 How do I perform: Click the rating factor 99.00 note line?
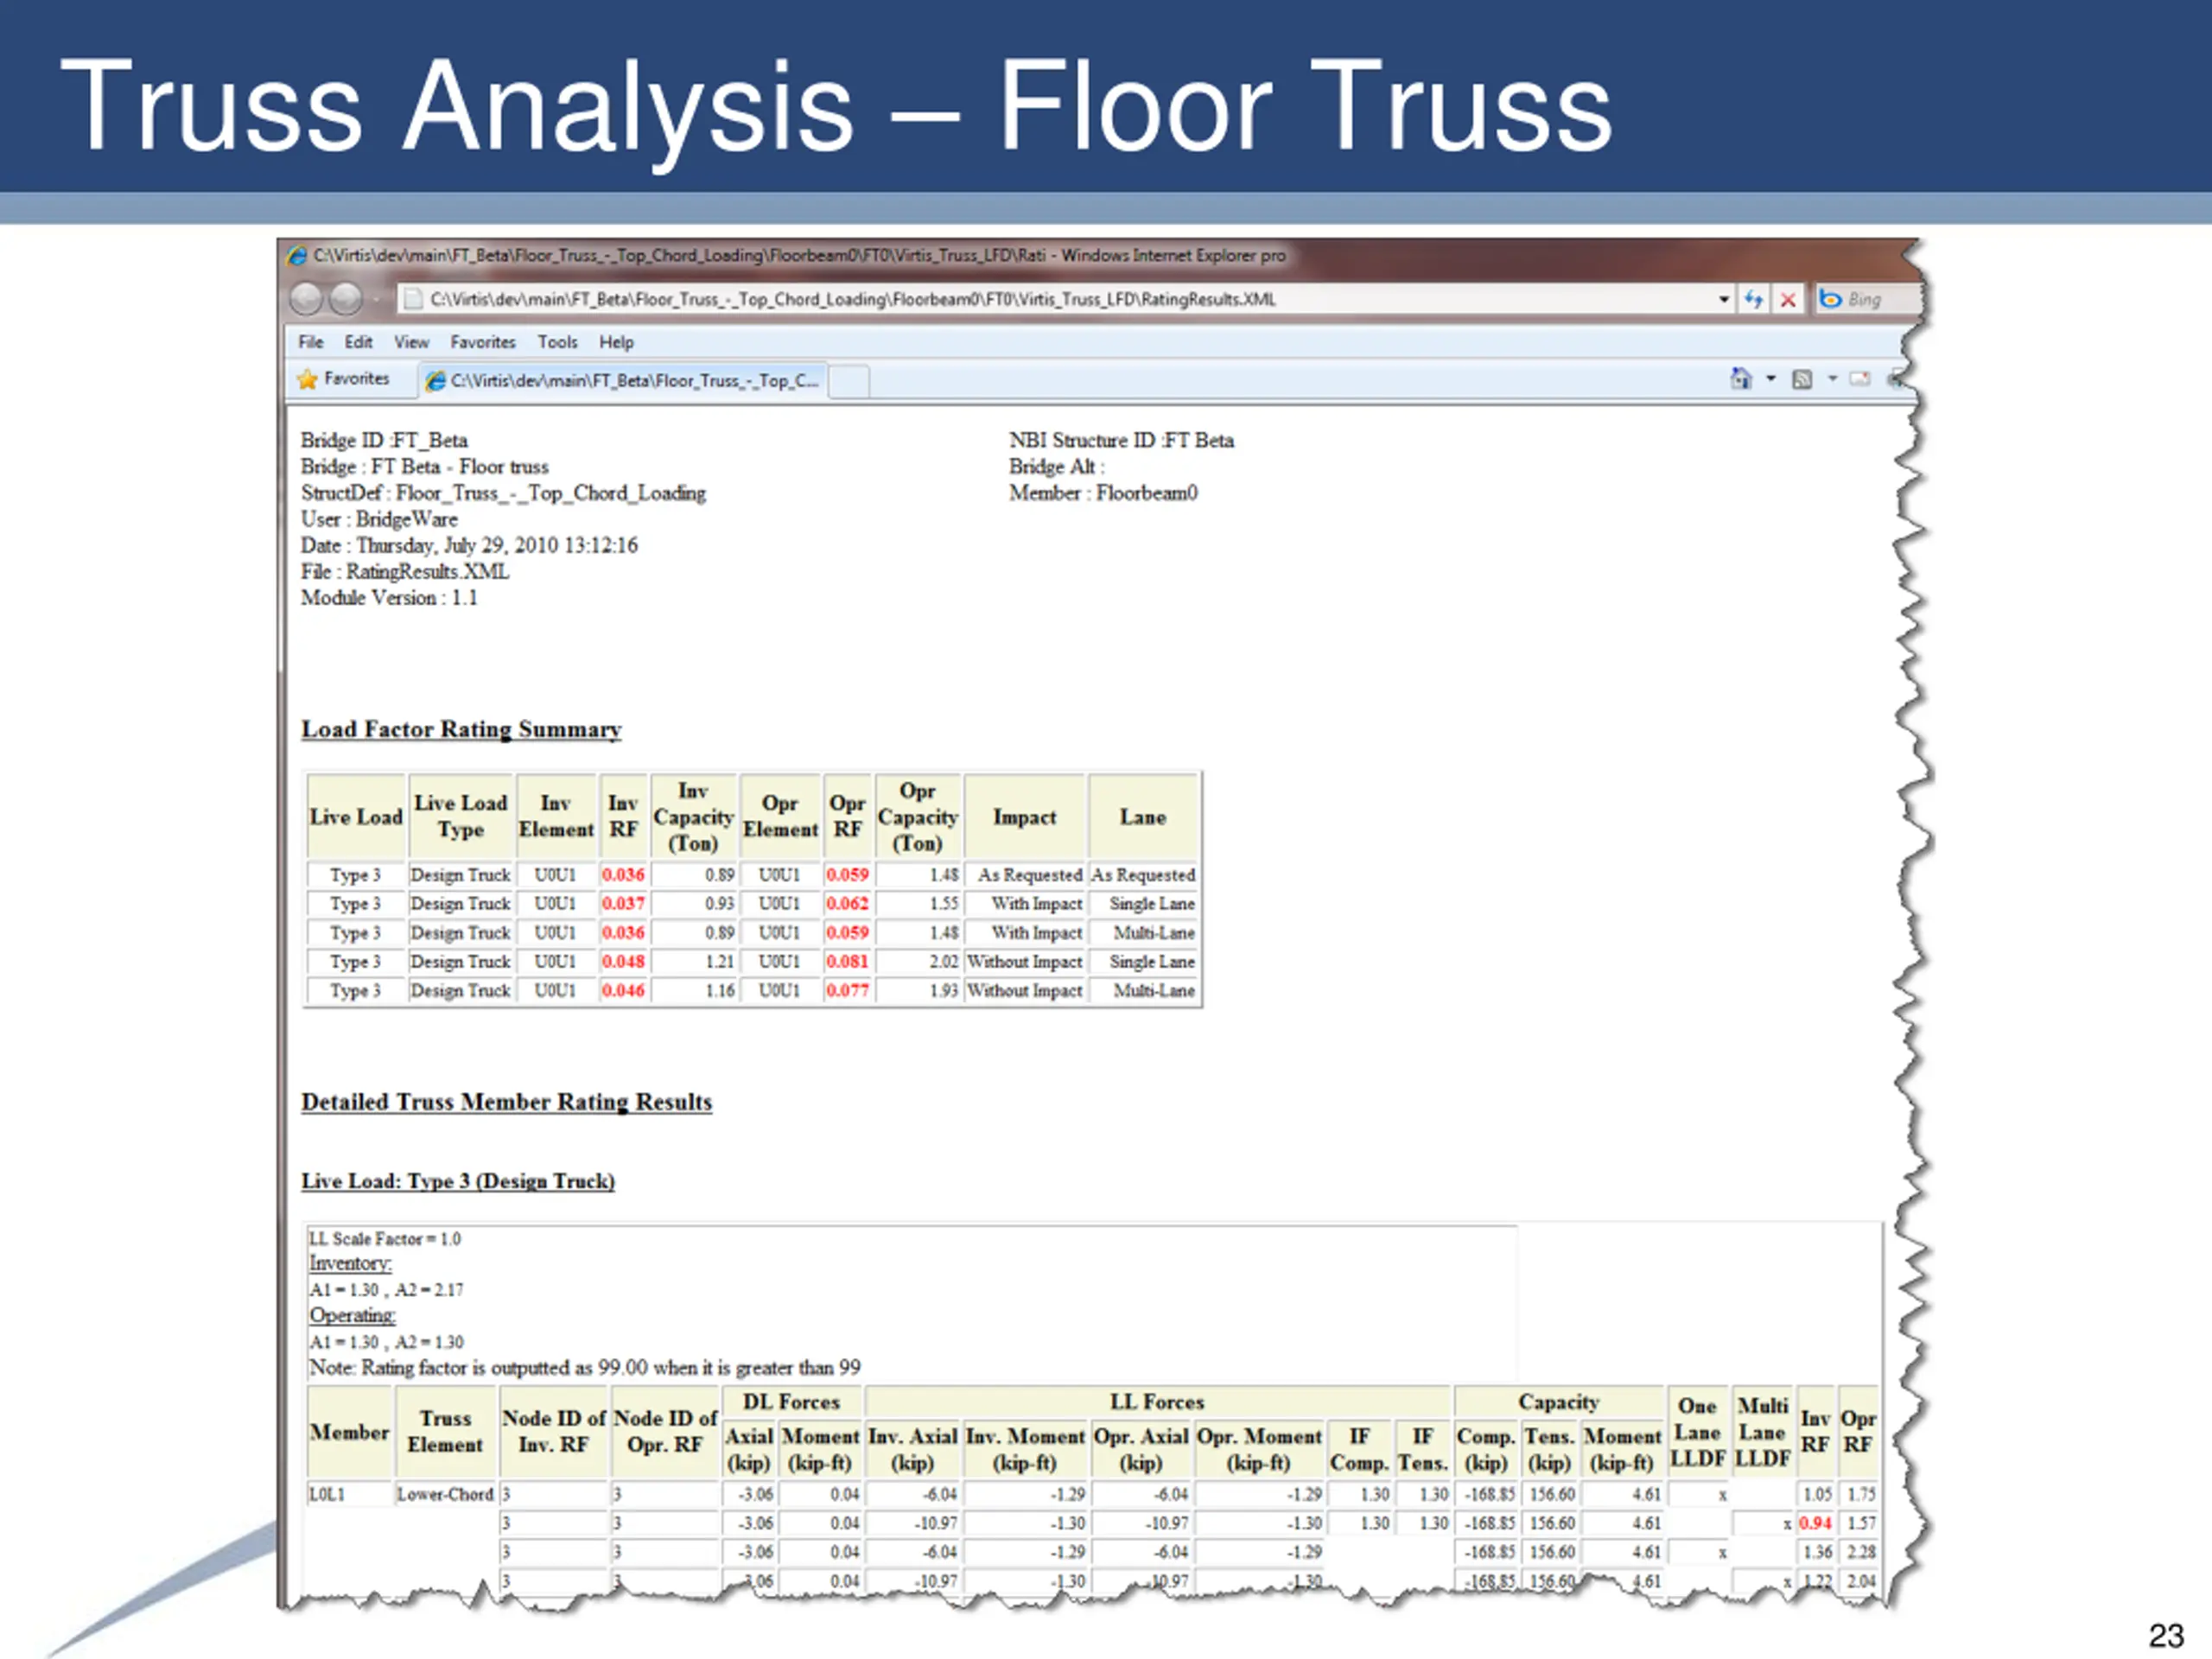(x=584, y=1368)
